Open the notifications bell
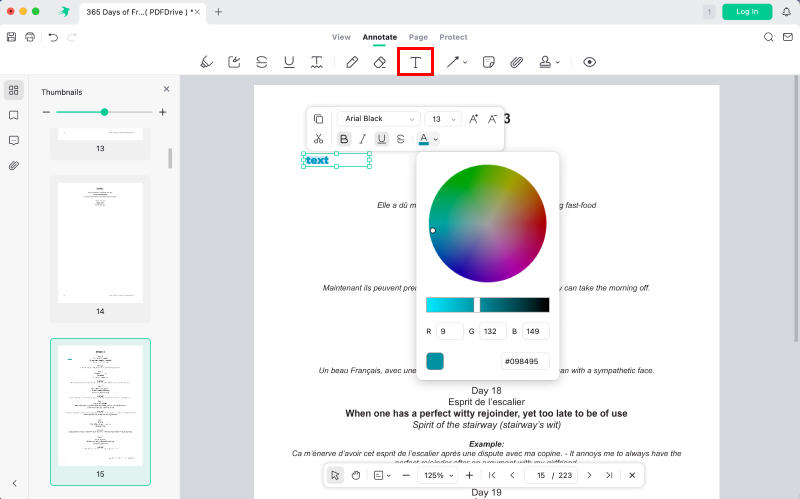The image size is (800, 499). [x=786, y=12]
